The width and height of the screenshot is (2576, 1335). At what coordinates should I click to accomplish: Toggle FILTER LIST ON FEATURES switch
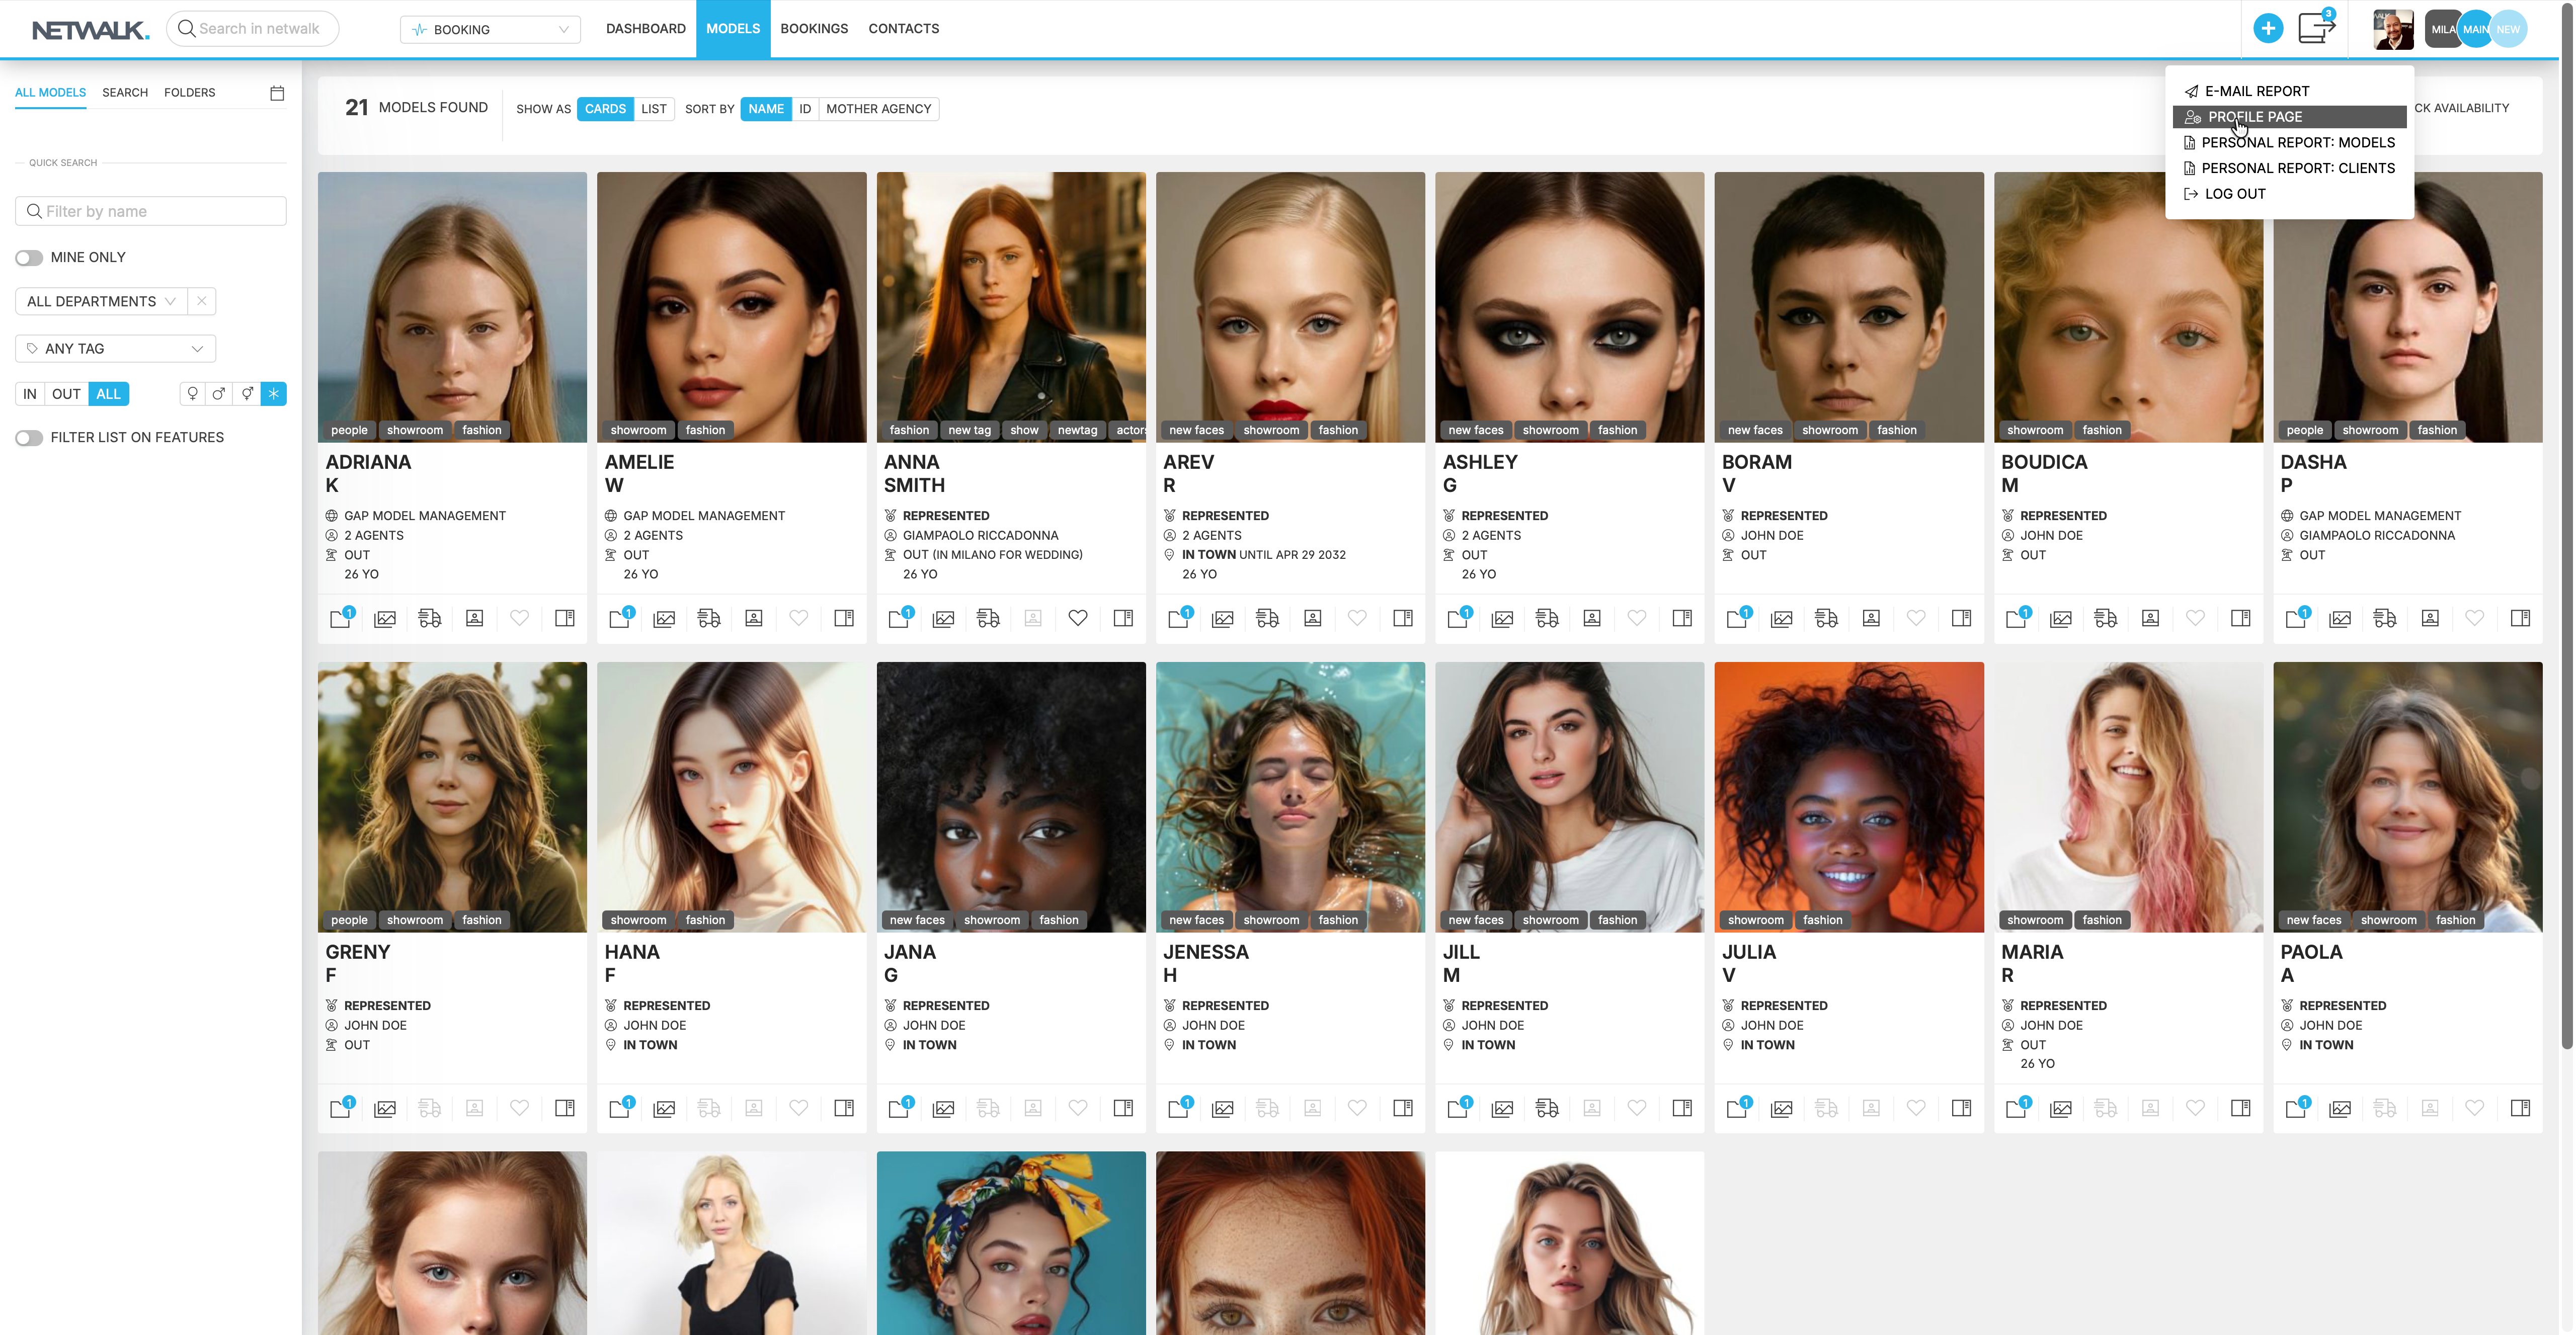[x=29, y=438]
